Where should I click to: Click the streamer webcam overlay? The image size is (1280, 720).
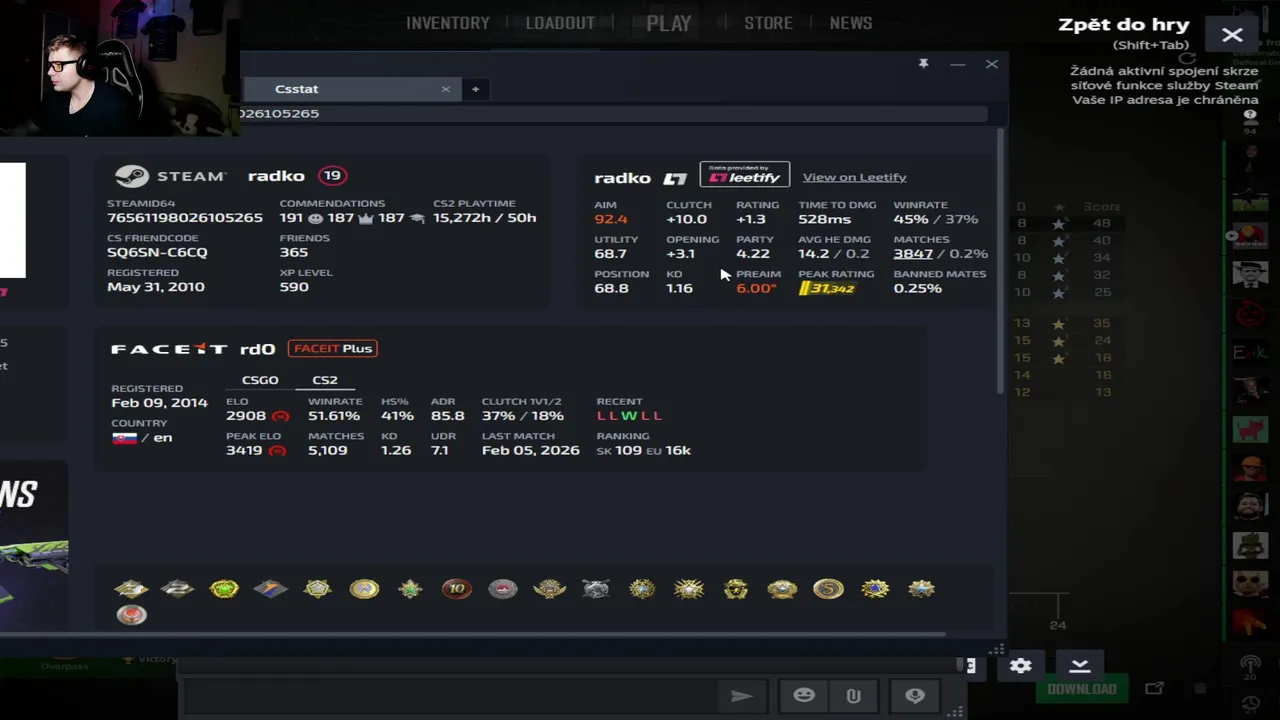[x=120, y=68]
